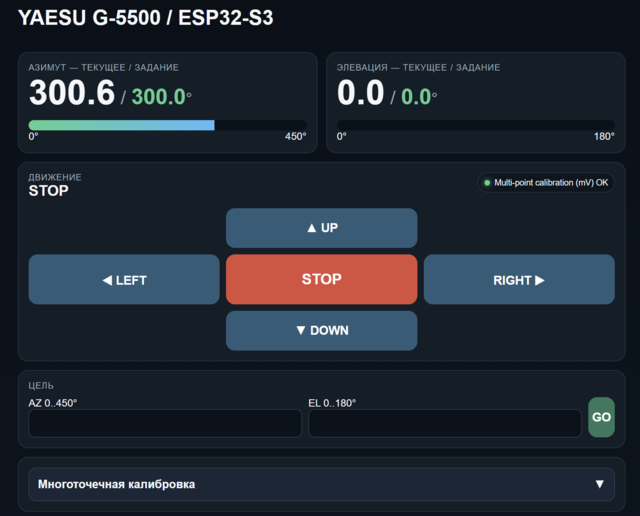Lower elevation with the DOWN button
This screenshot has width=640, height=516.
pos(322,331)
